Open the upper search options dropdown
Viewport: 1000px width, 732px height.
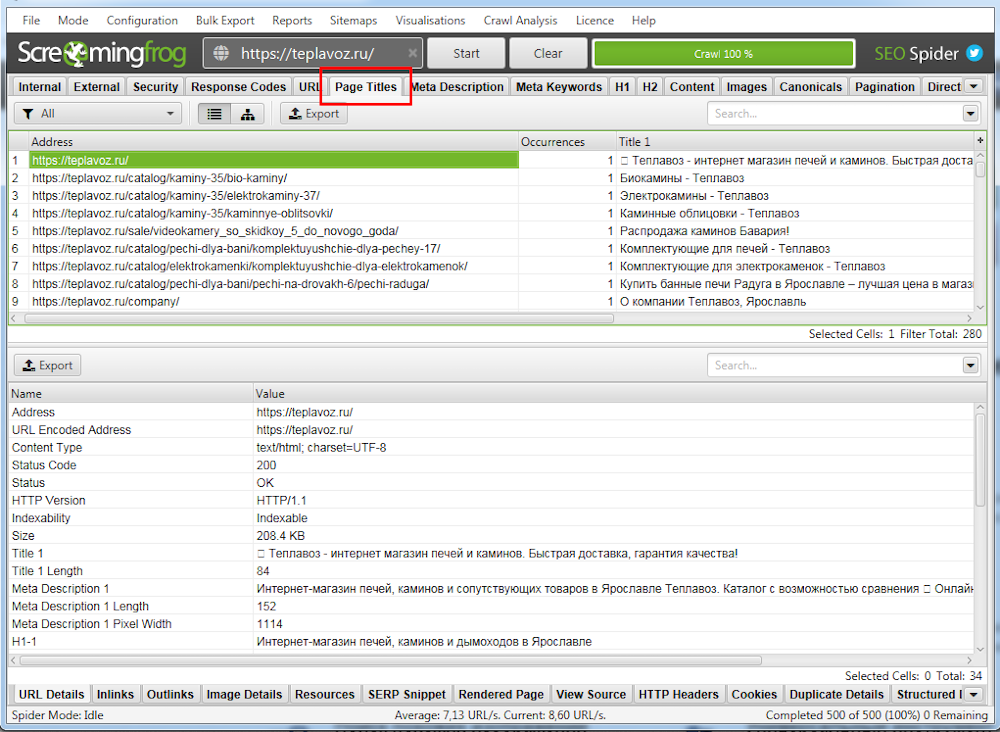[x=970, y=114]
